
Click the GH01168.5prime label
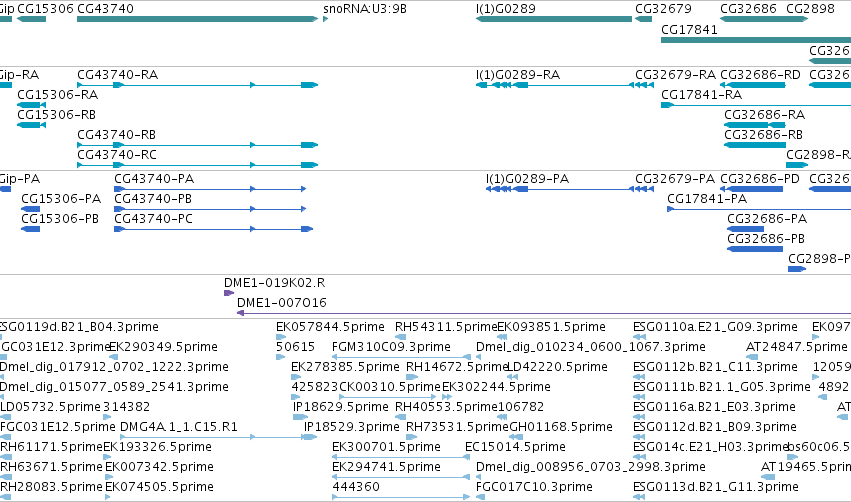(x=561, y=427)
